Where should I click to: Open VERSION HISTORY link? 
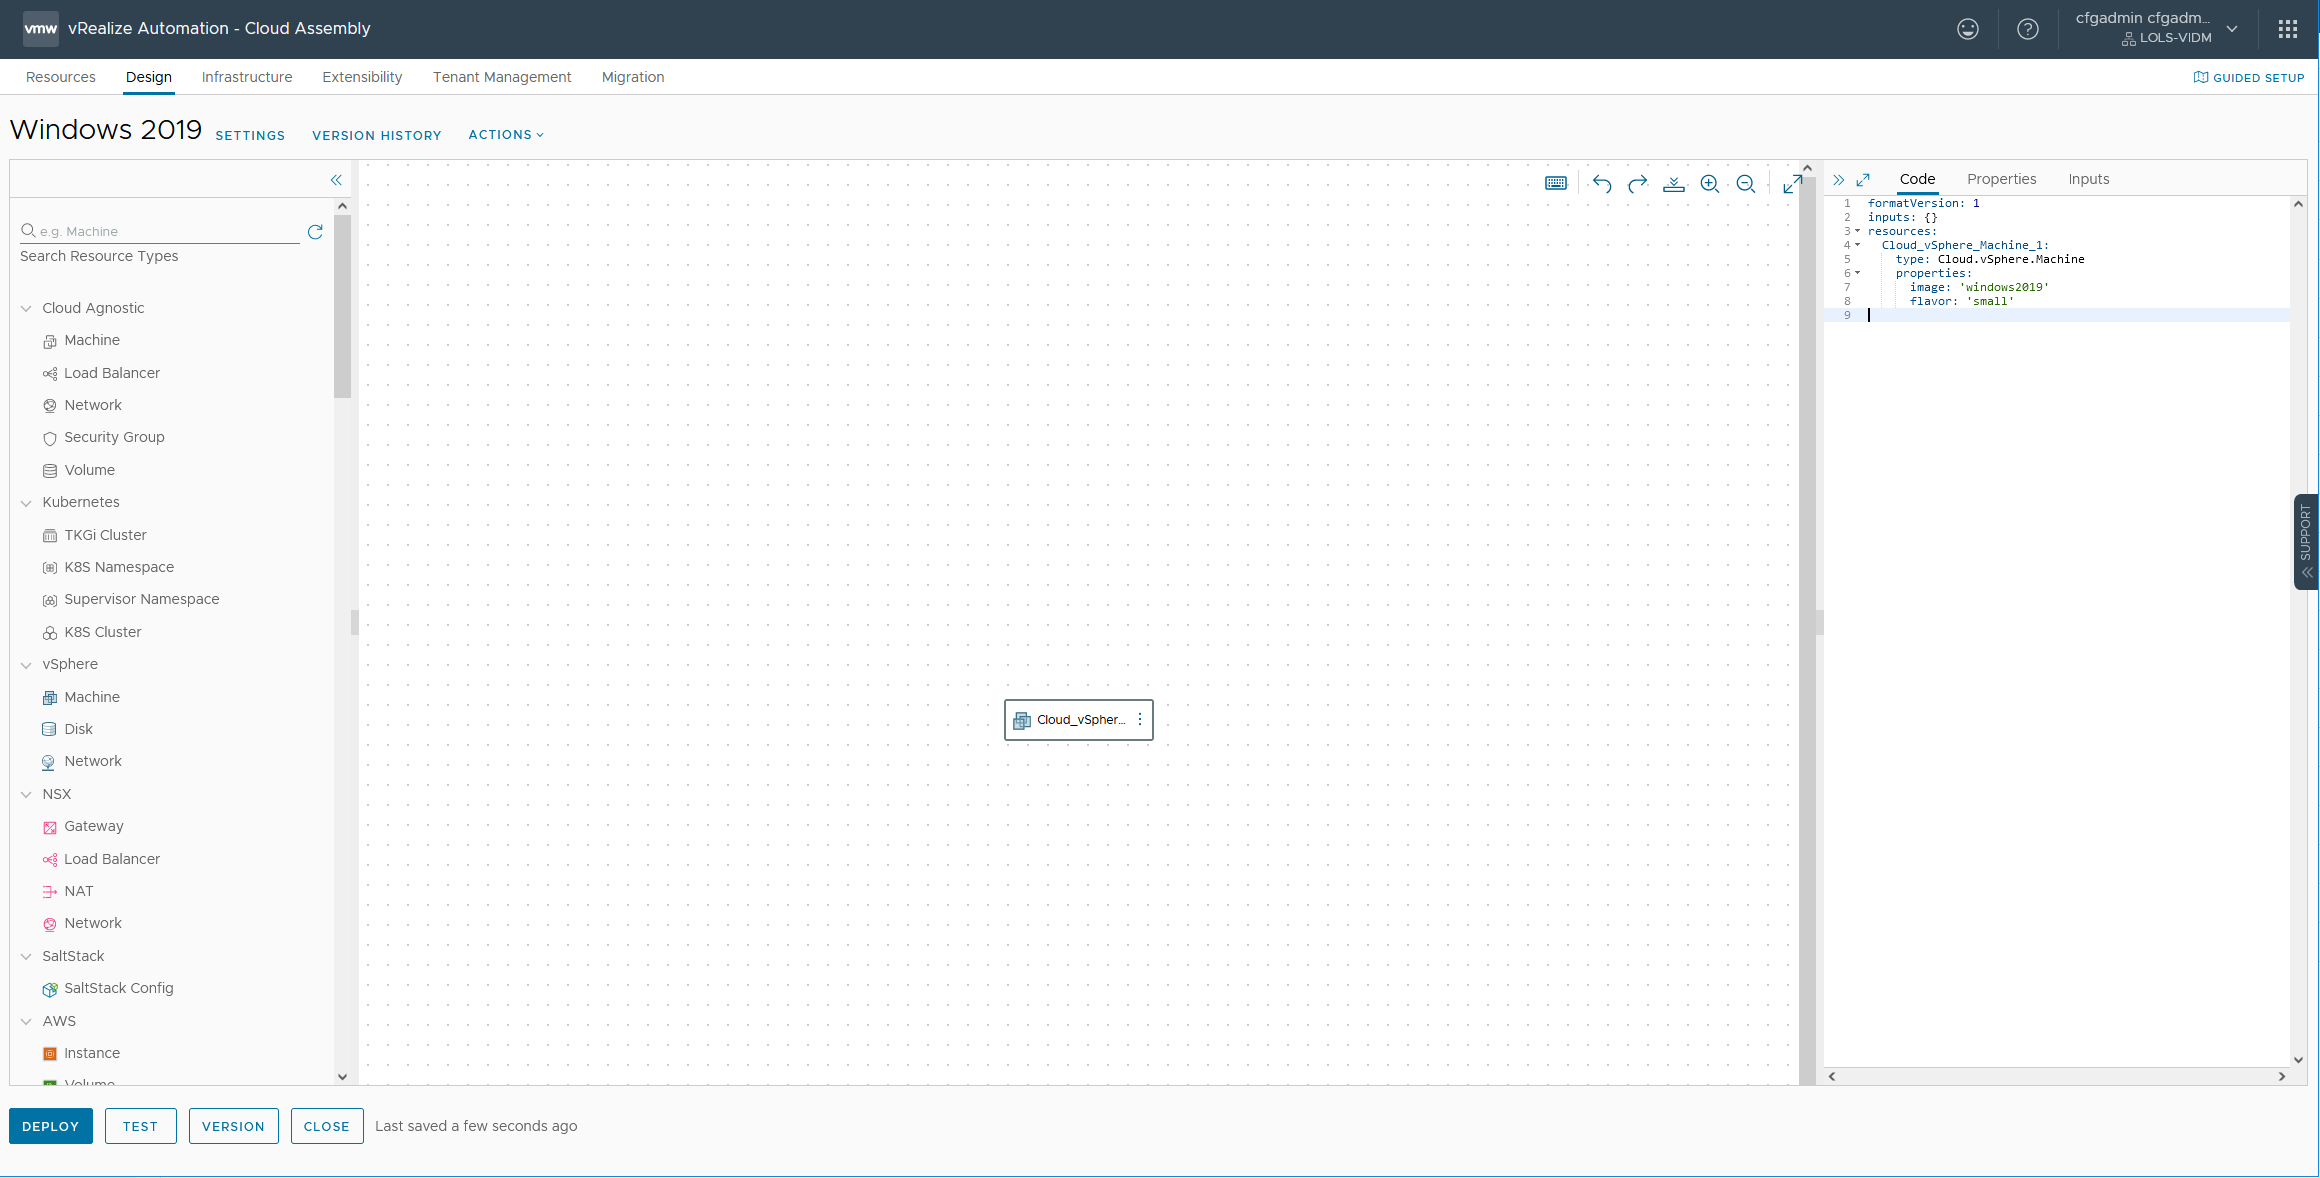377,136
